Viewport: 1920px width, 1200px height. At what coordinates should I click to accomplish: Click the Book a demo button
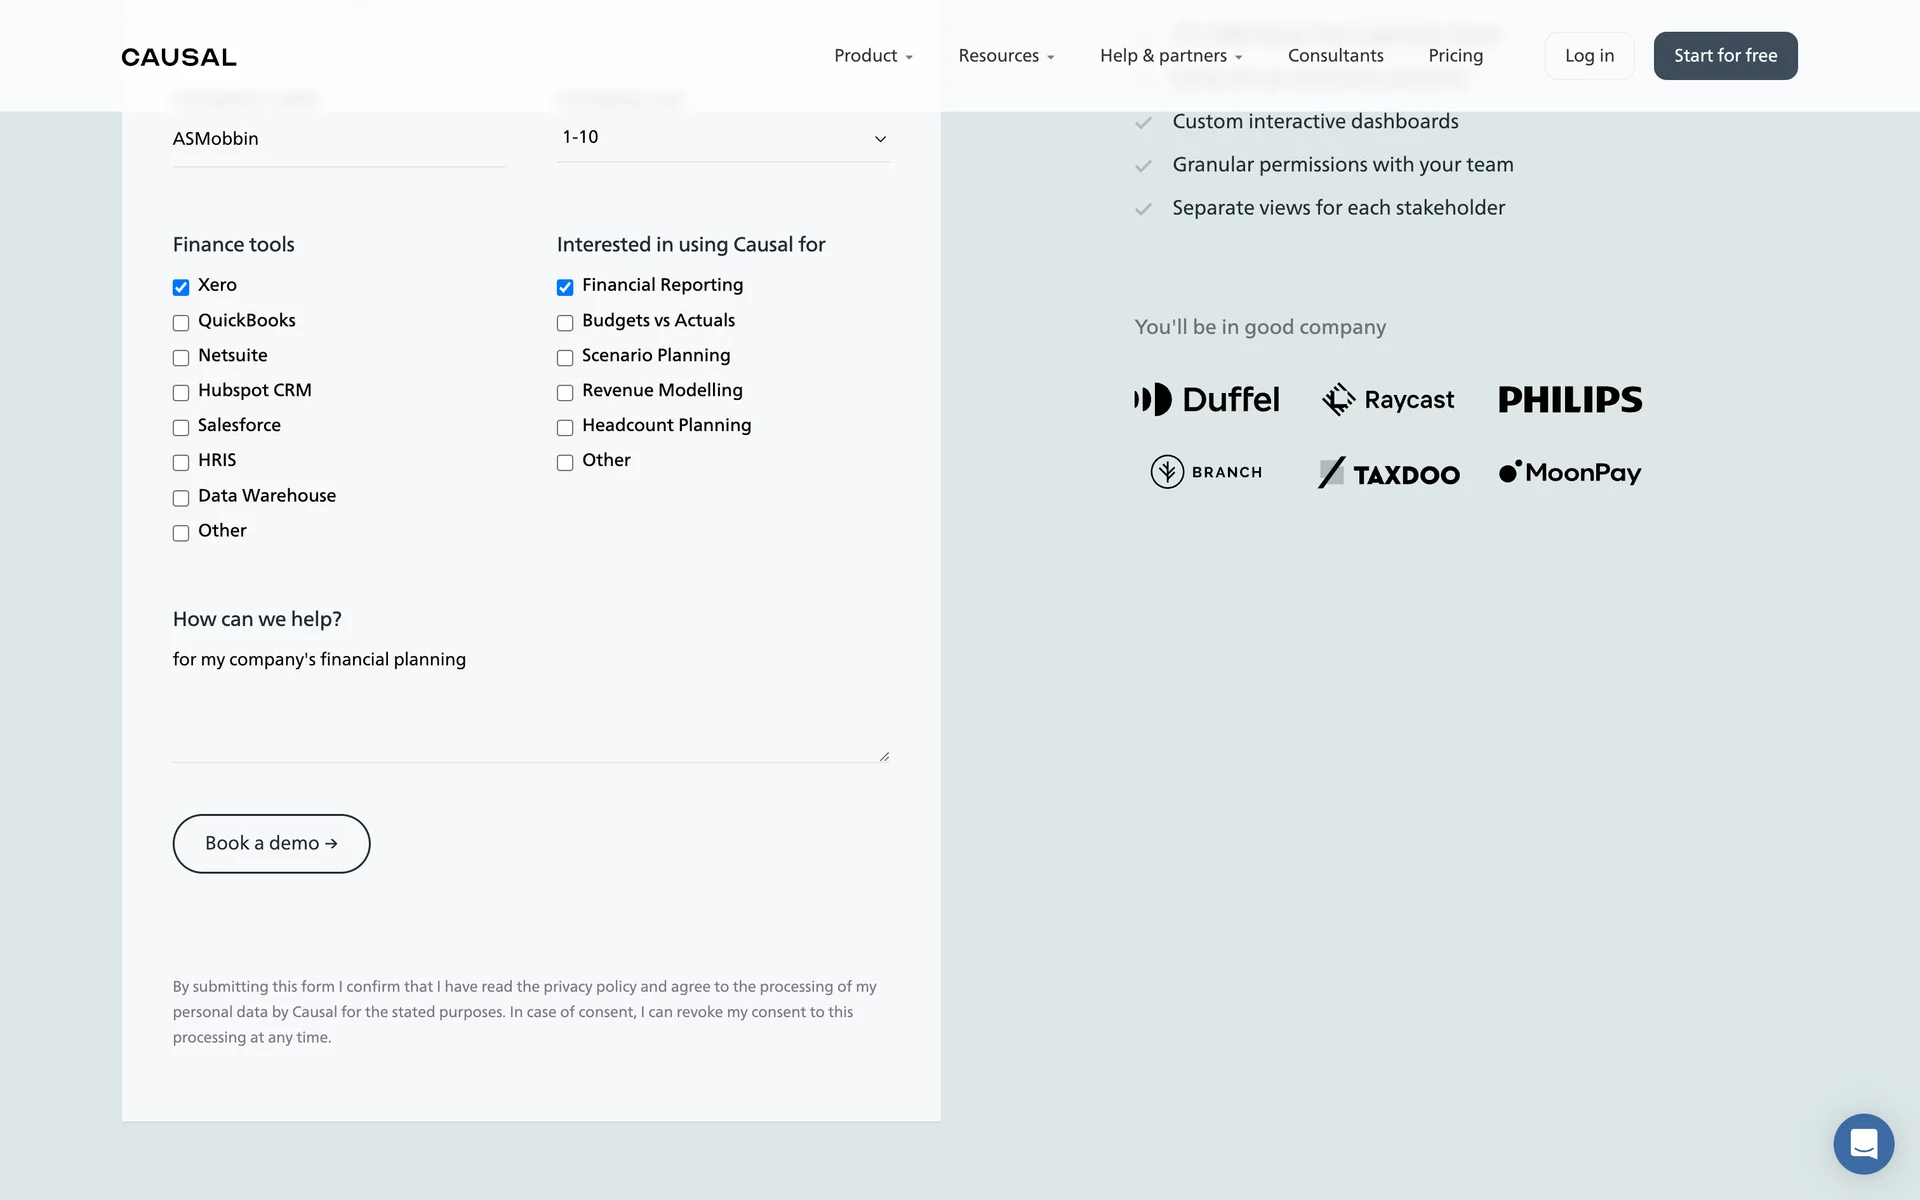(x=271, y=843)
